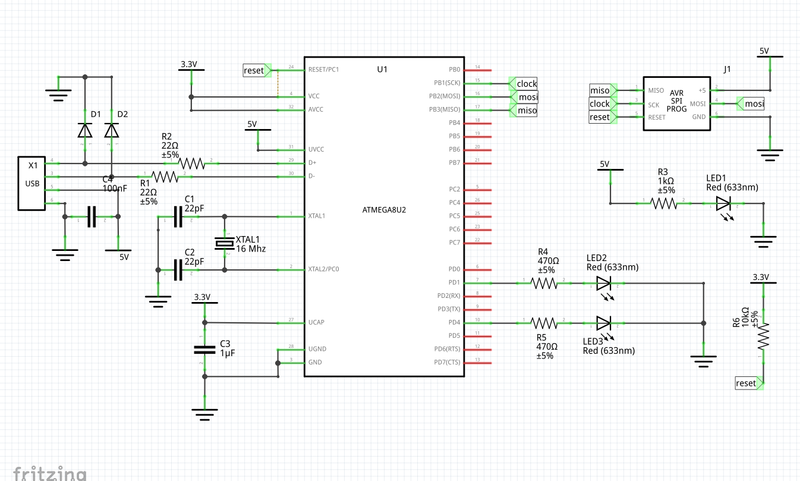The width and height of the screenshot is (800, 481).
Task: Click the clock net label at PB1(SCK)
Action: coord(526,83)
